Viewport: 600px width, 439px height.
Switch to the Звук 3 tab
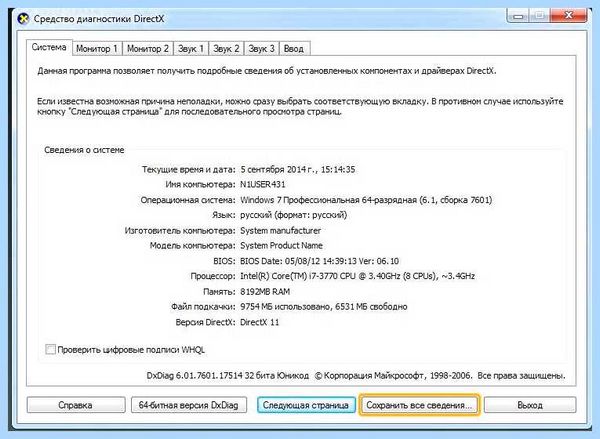(x=261, y=49)
